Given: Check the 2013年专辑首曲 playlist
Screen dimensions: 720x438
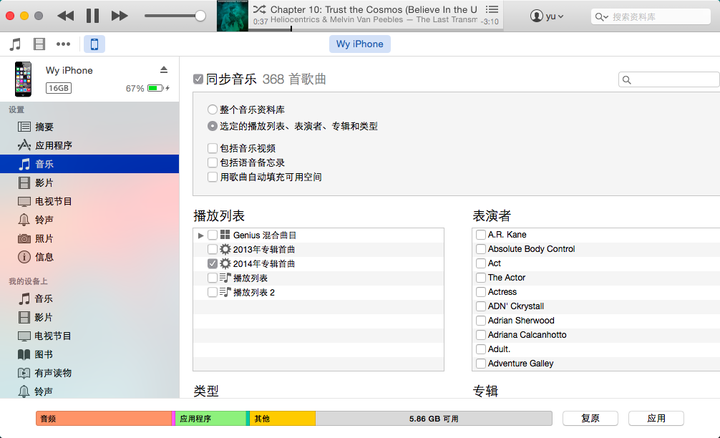Looking at the screenshot, I should point(212,249).
